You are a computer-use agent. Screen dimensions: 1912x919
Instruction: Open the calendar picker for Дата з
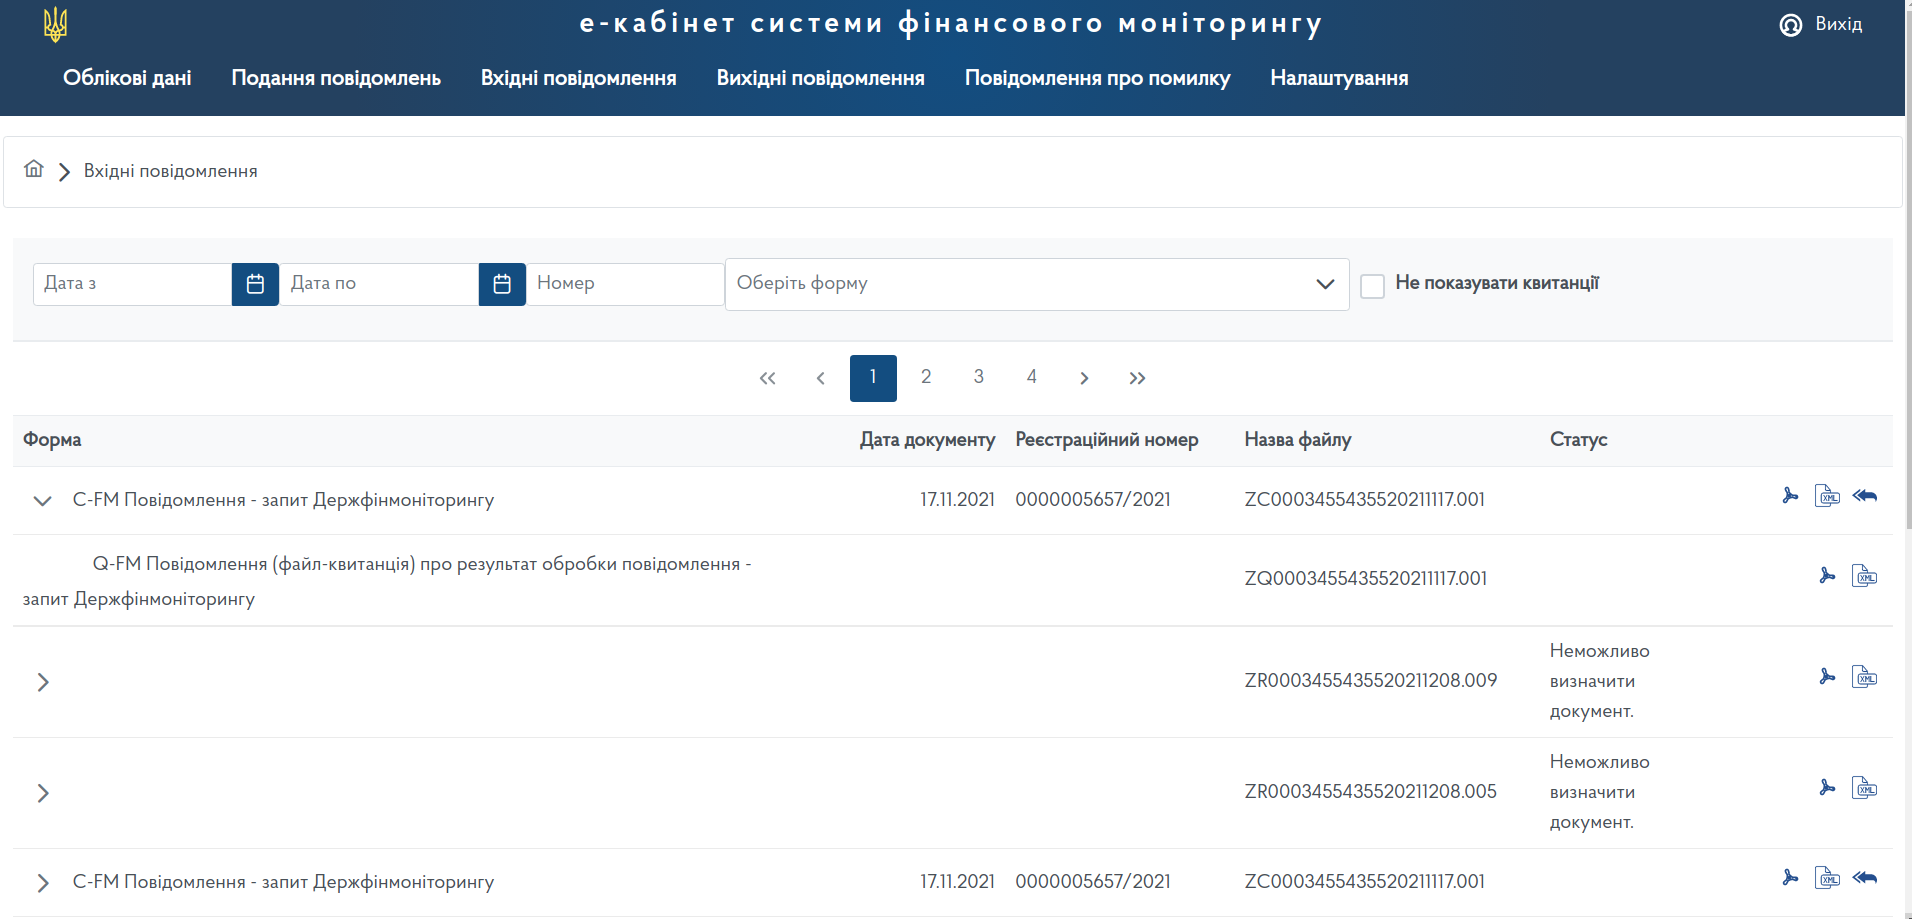255,284
